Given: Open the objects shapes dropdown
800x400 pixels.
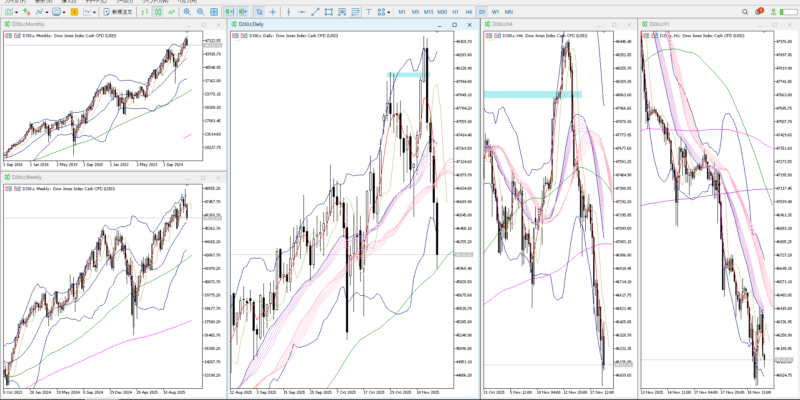Looking at the screenshot, I should 385,11.
